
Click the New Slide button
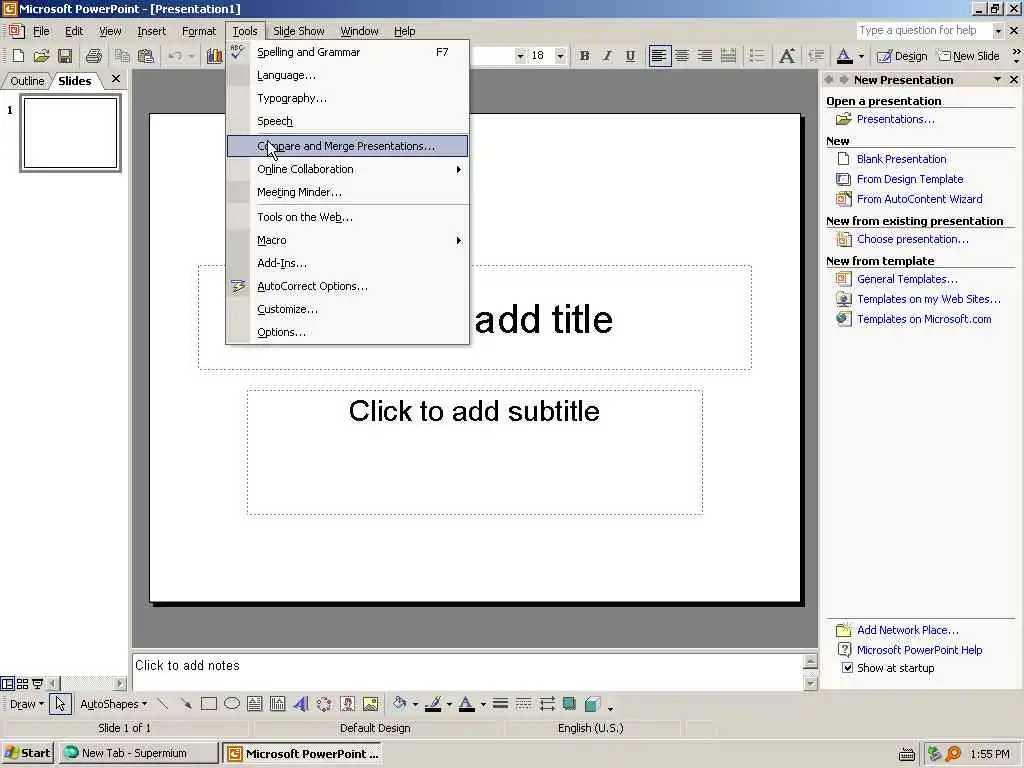coord(969,56)
